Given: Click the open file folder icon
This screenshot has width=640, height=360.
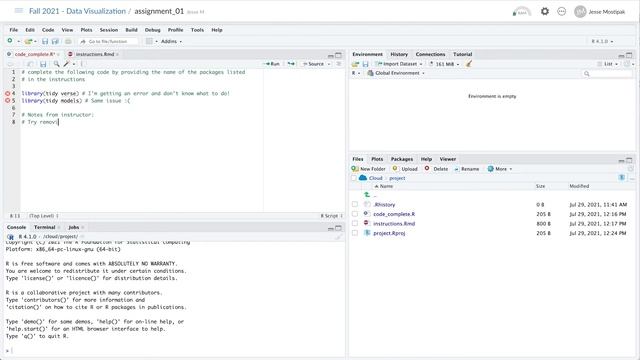Looking at the screenshot, I should click(x=28, y=41).
